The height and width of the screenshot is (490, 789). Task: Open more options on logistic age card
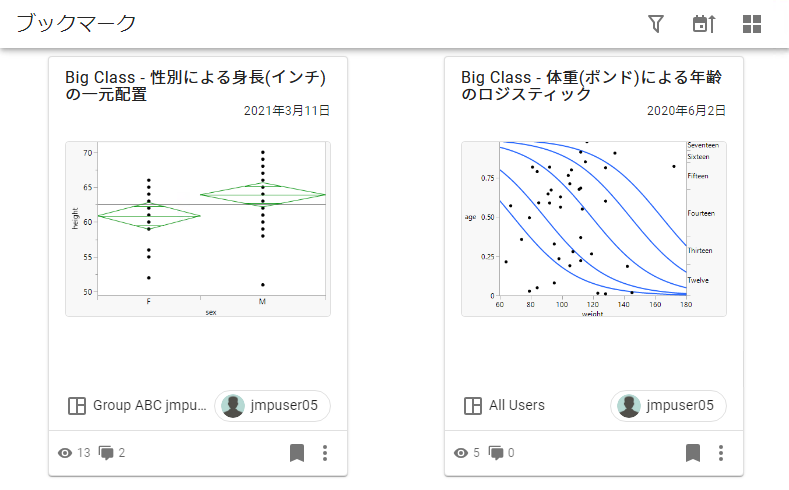721,453
